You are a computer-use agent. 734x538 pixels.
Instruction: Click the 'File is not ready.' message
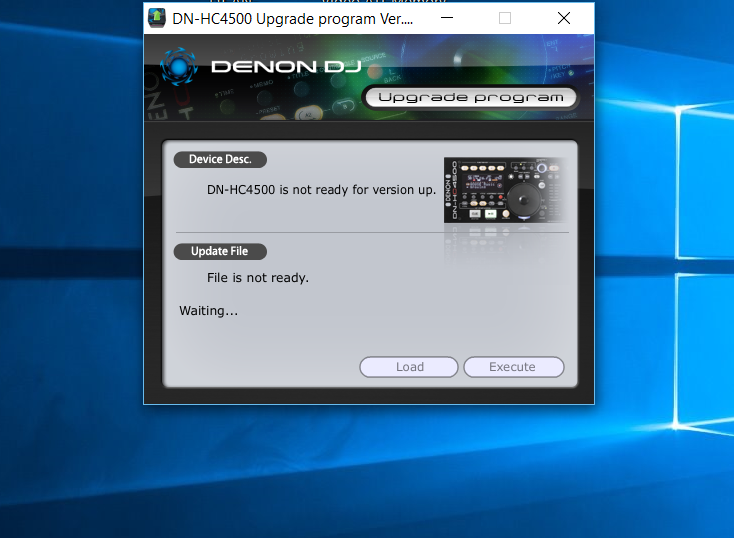(x=258, y=278)
